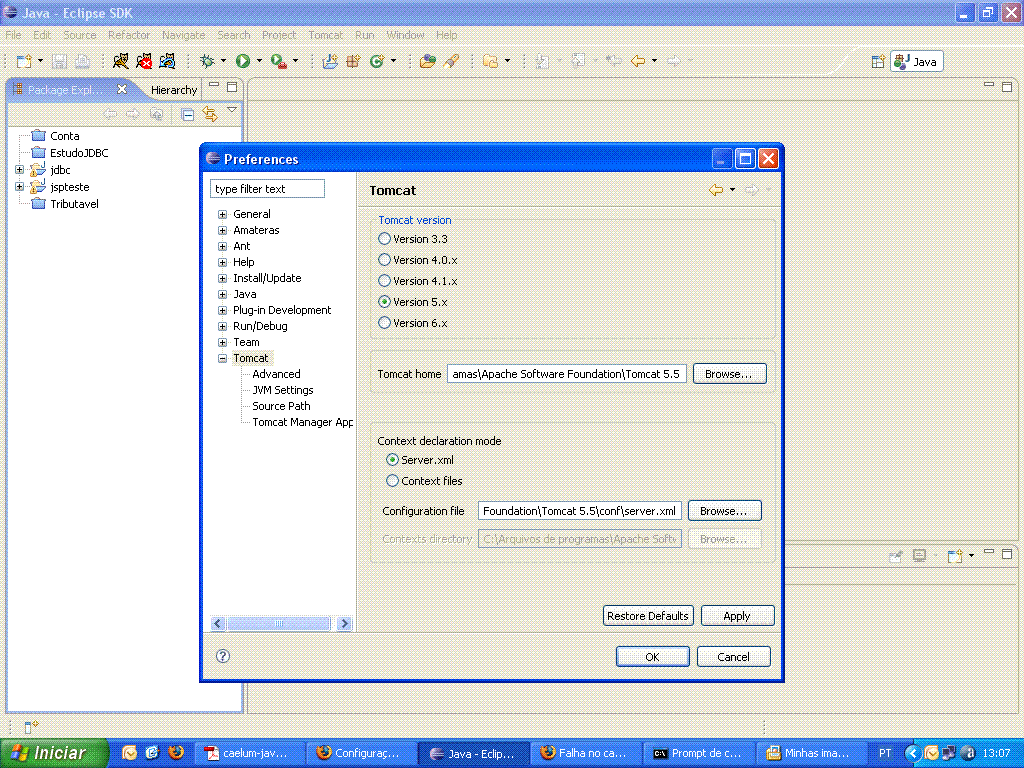Expand the Run/Debug preferences node
Image resolution: width=1024 pixels, height=768 pixels.
[x=223, y=327]
